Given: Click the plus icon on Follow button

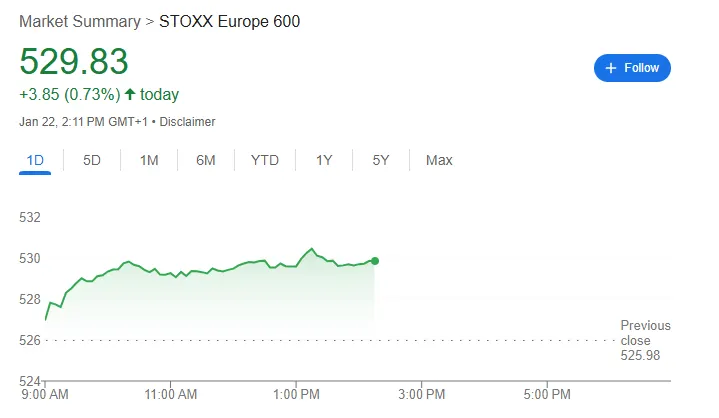Looking at the screenshot, I should click(x=610, y=68).
